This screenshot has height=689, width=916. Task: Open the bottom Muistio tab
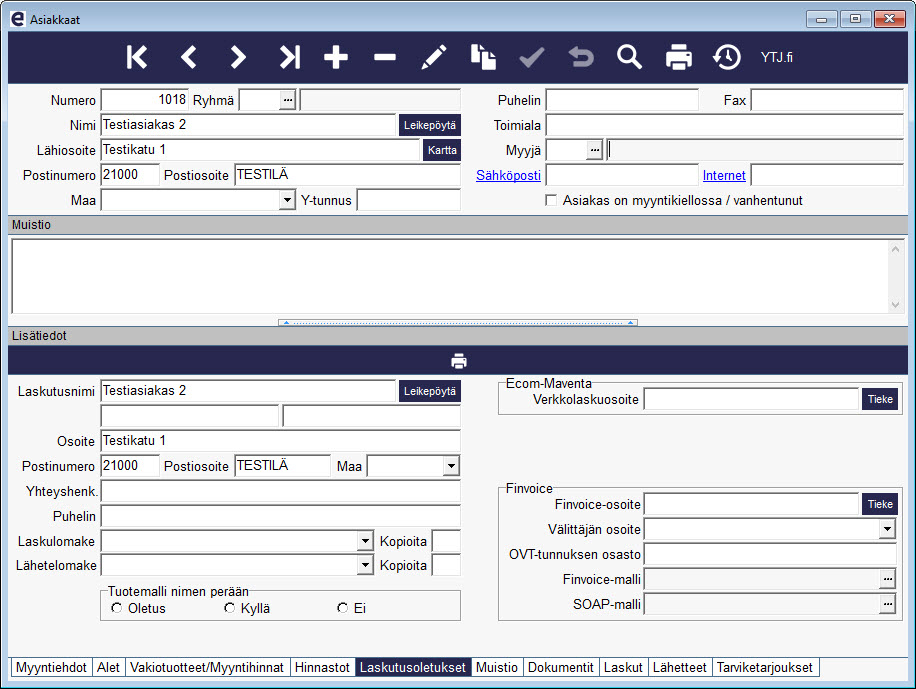pos(497,667)
